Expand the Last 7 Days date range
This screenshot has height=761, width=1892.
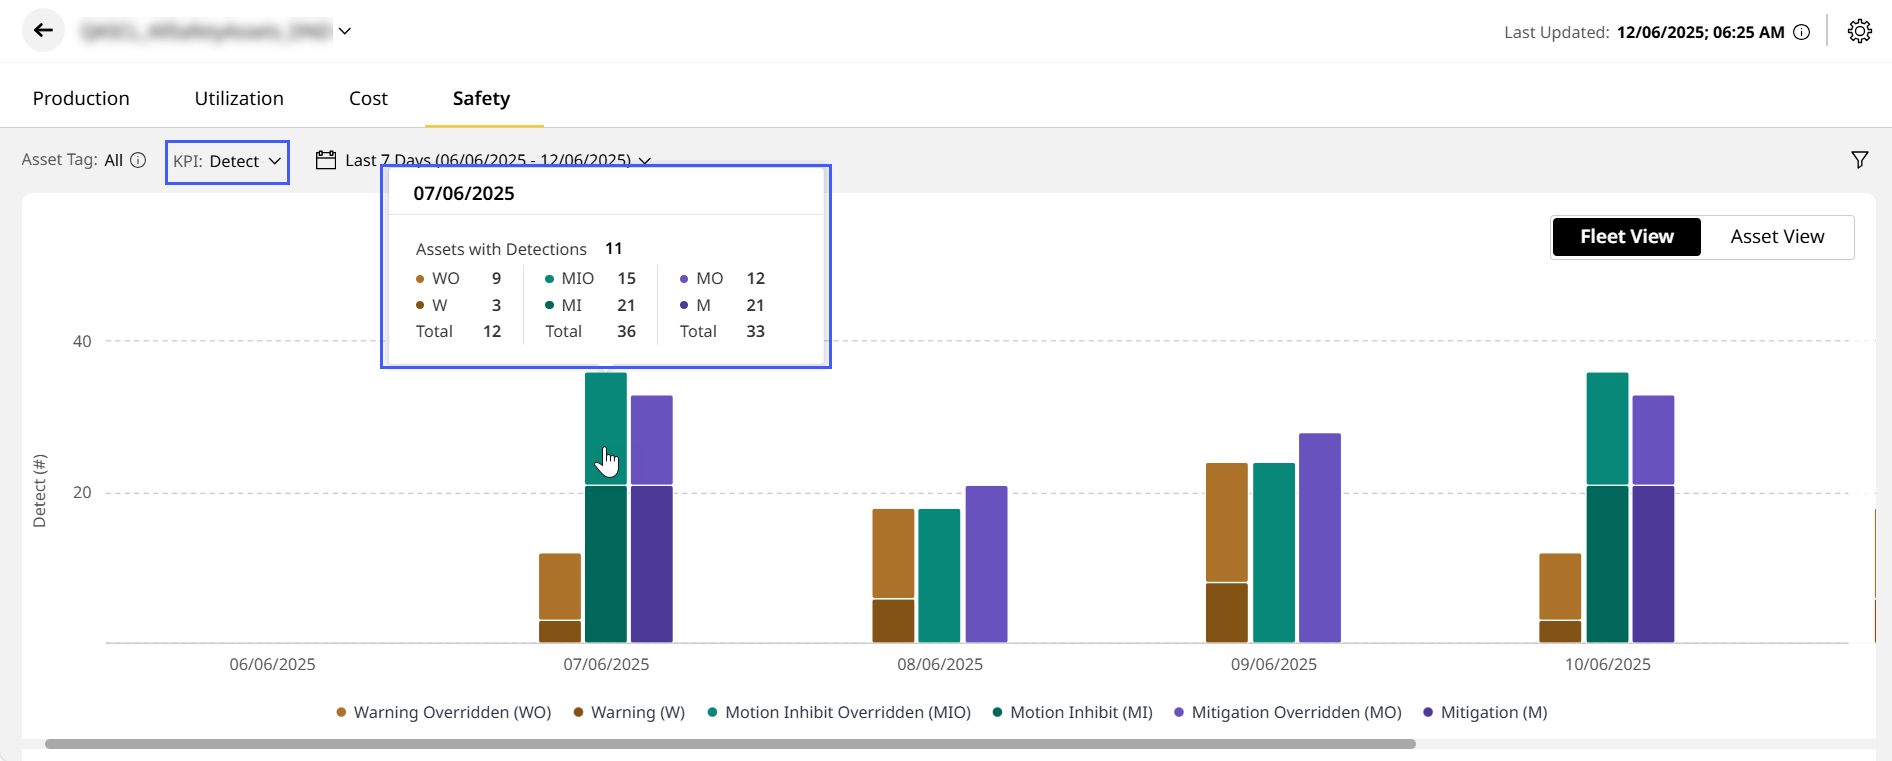[645, 160]
